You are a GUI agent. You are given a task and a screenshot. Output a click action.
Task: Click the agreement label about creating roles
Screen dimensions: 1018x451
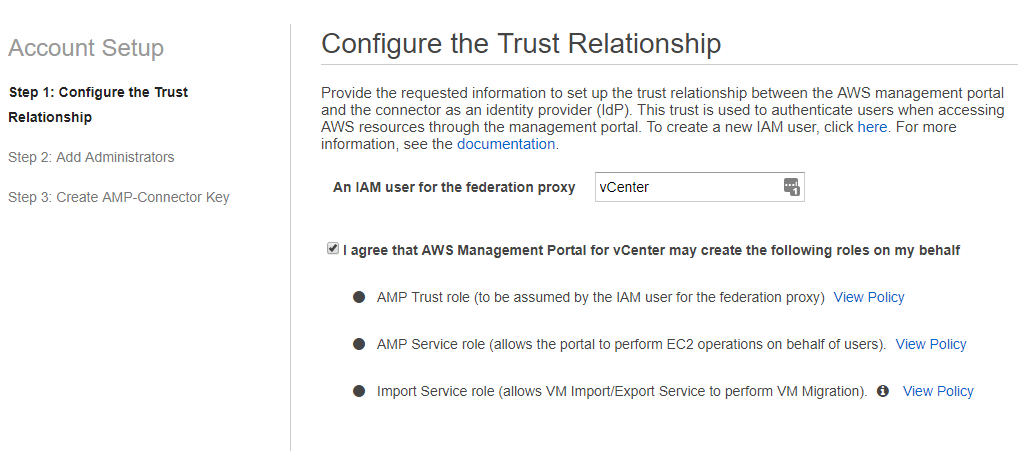[651, 250]
